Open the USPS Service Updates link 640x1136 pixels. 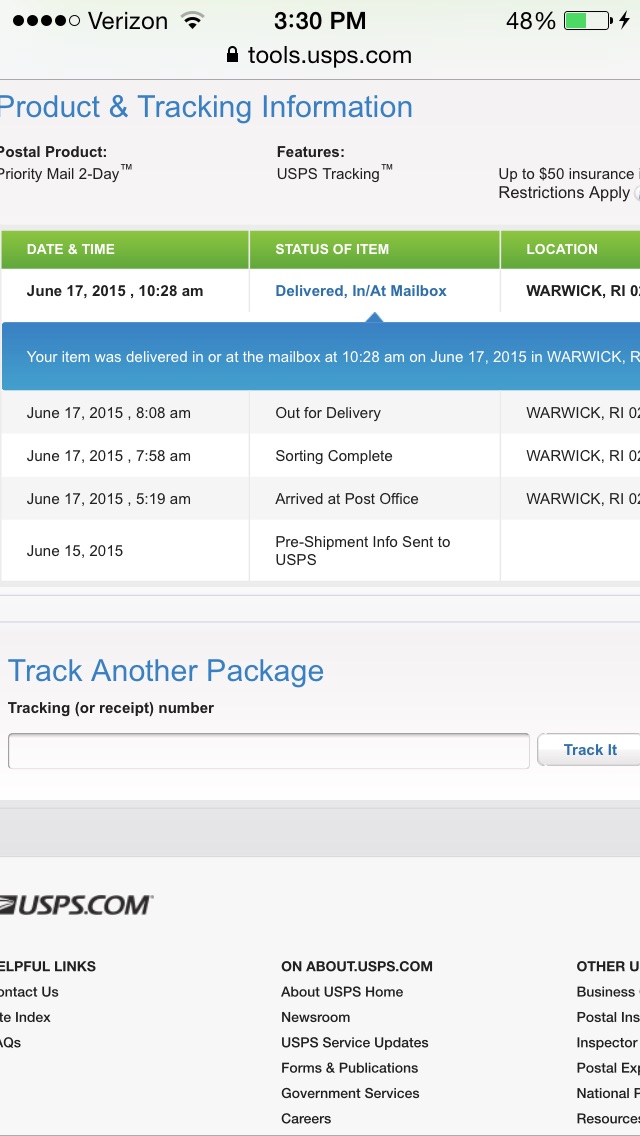tap(354, 1043)
